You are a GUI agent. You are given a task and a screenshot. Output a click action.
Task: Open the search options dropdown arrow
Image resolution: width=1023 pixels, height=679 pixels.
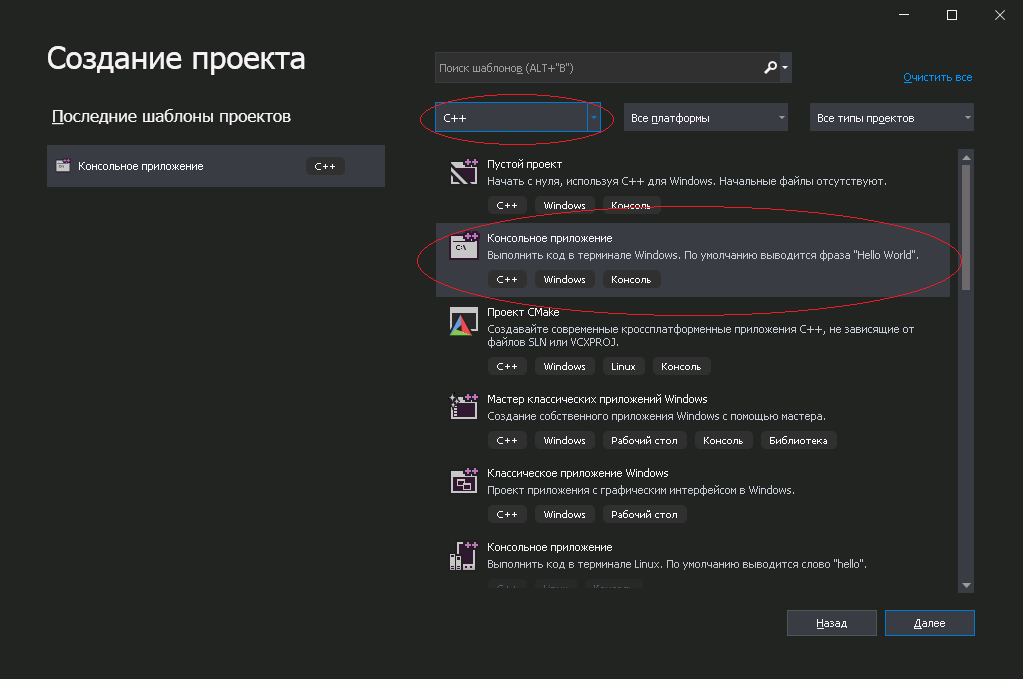point(785,67)
